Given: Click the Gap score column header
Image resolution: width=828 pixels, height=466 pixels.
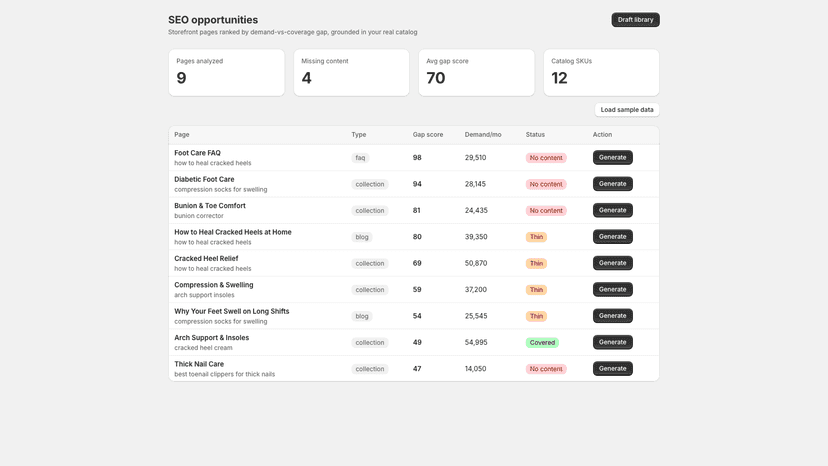Looking at the screenshot, I should pos(428,135).
